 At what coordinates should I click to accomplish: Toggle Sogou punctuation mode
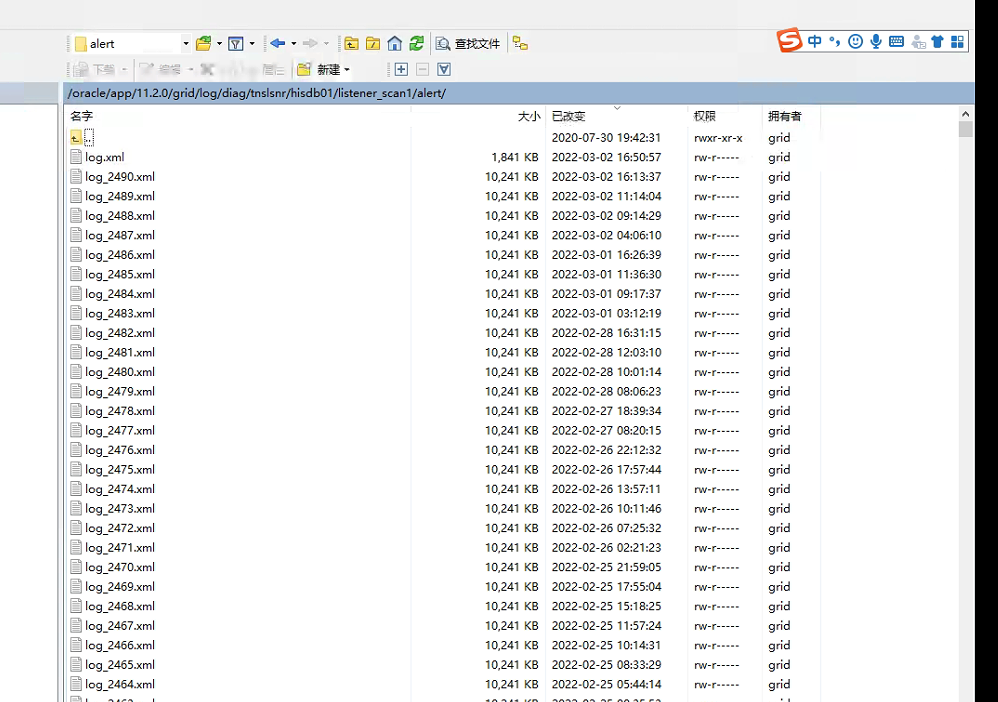tap(834, 42)
